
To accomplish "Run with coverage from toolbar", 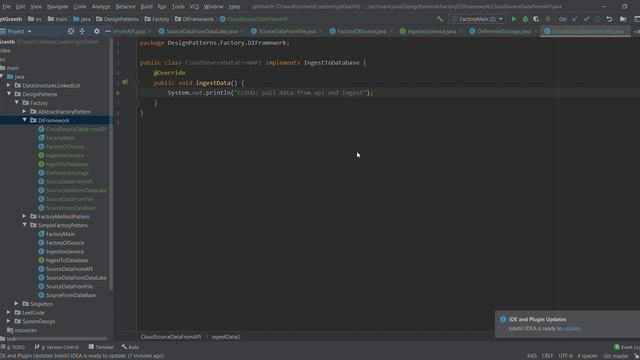I will click(x=536, y=19).
